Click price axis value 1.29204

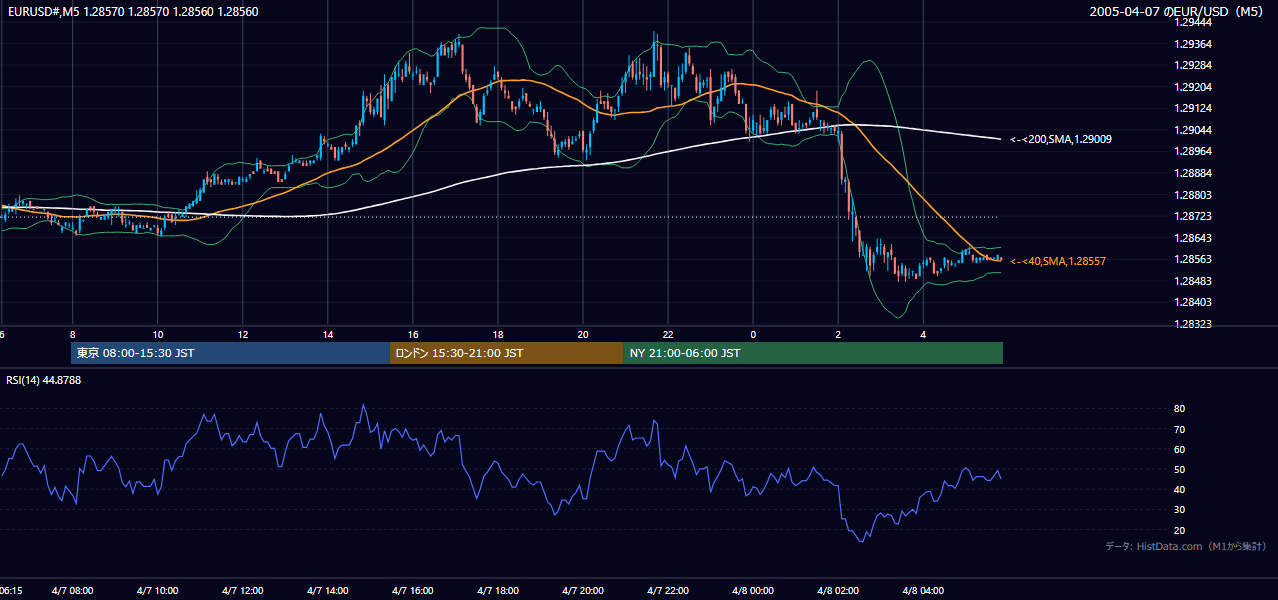[x=1192, y=87]
